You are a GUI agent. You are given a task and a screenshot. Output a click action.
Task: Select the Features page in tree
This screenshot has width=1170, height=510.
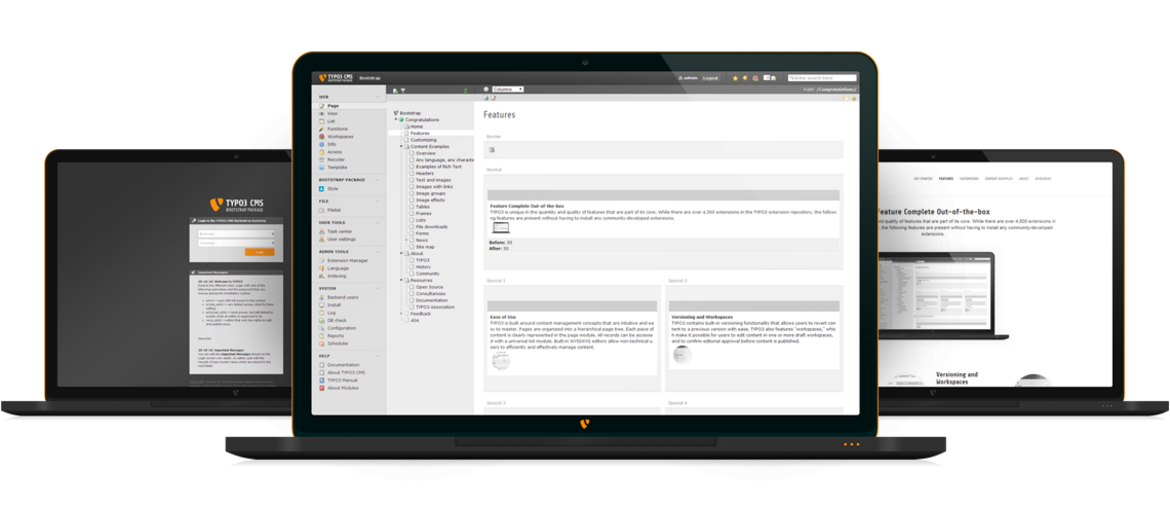[419, 133]
